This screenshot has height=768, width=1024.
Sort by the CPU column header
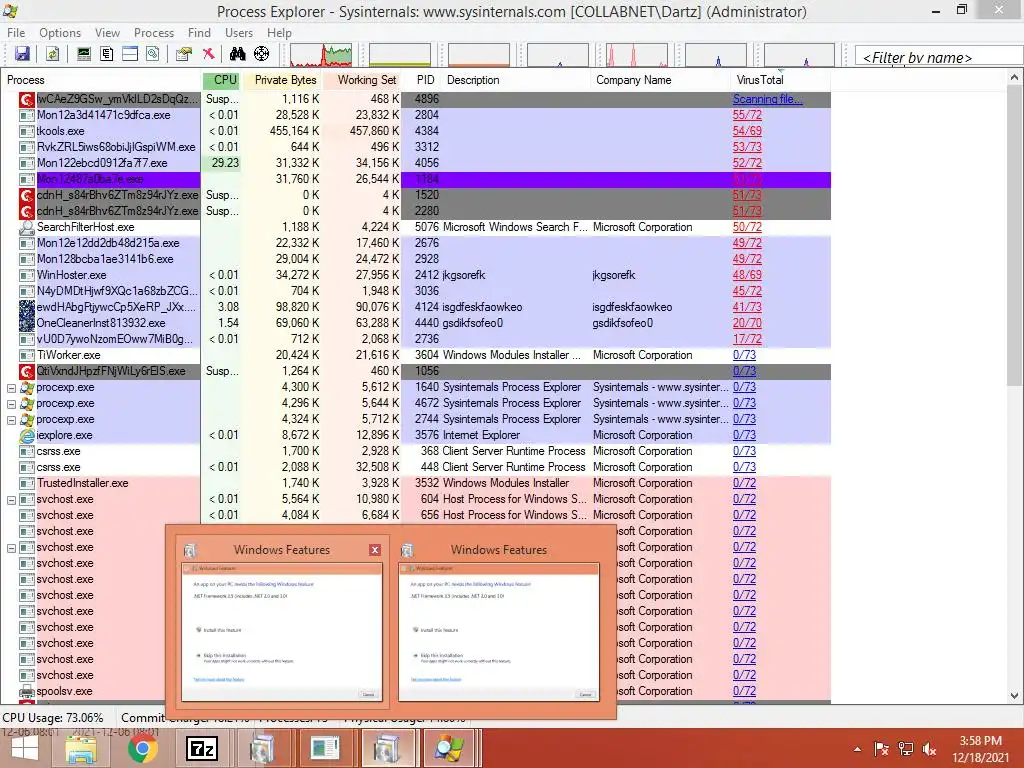pyautogui.click(x=221, y=80)
